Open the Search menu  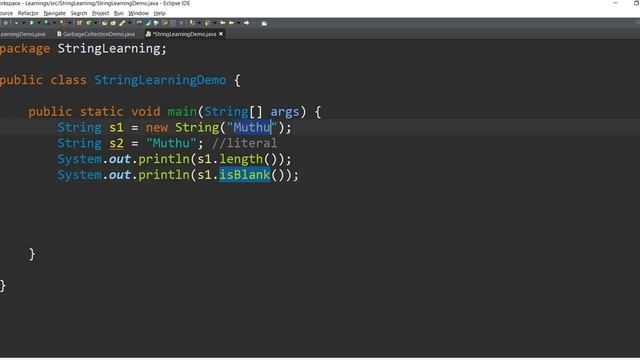(x=78, y=13)
